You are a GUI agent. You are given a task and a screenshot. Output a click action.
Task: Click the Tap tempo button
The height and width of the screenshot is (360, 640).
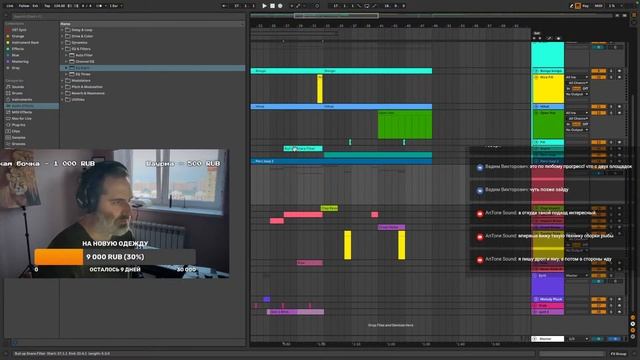(47, 6)
